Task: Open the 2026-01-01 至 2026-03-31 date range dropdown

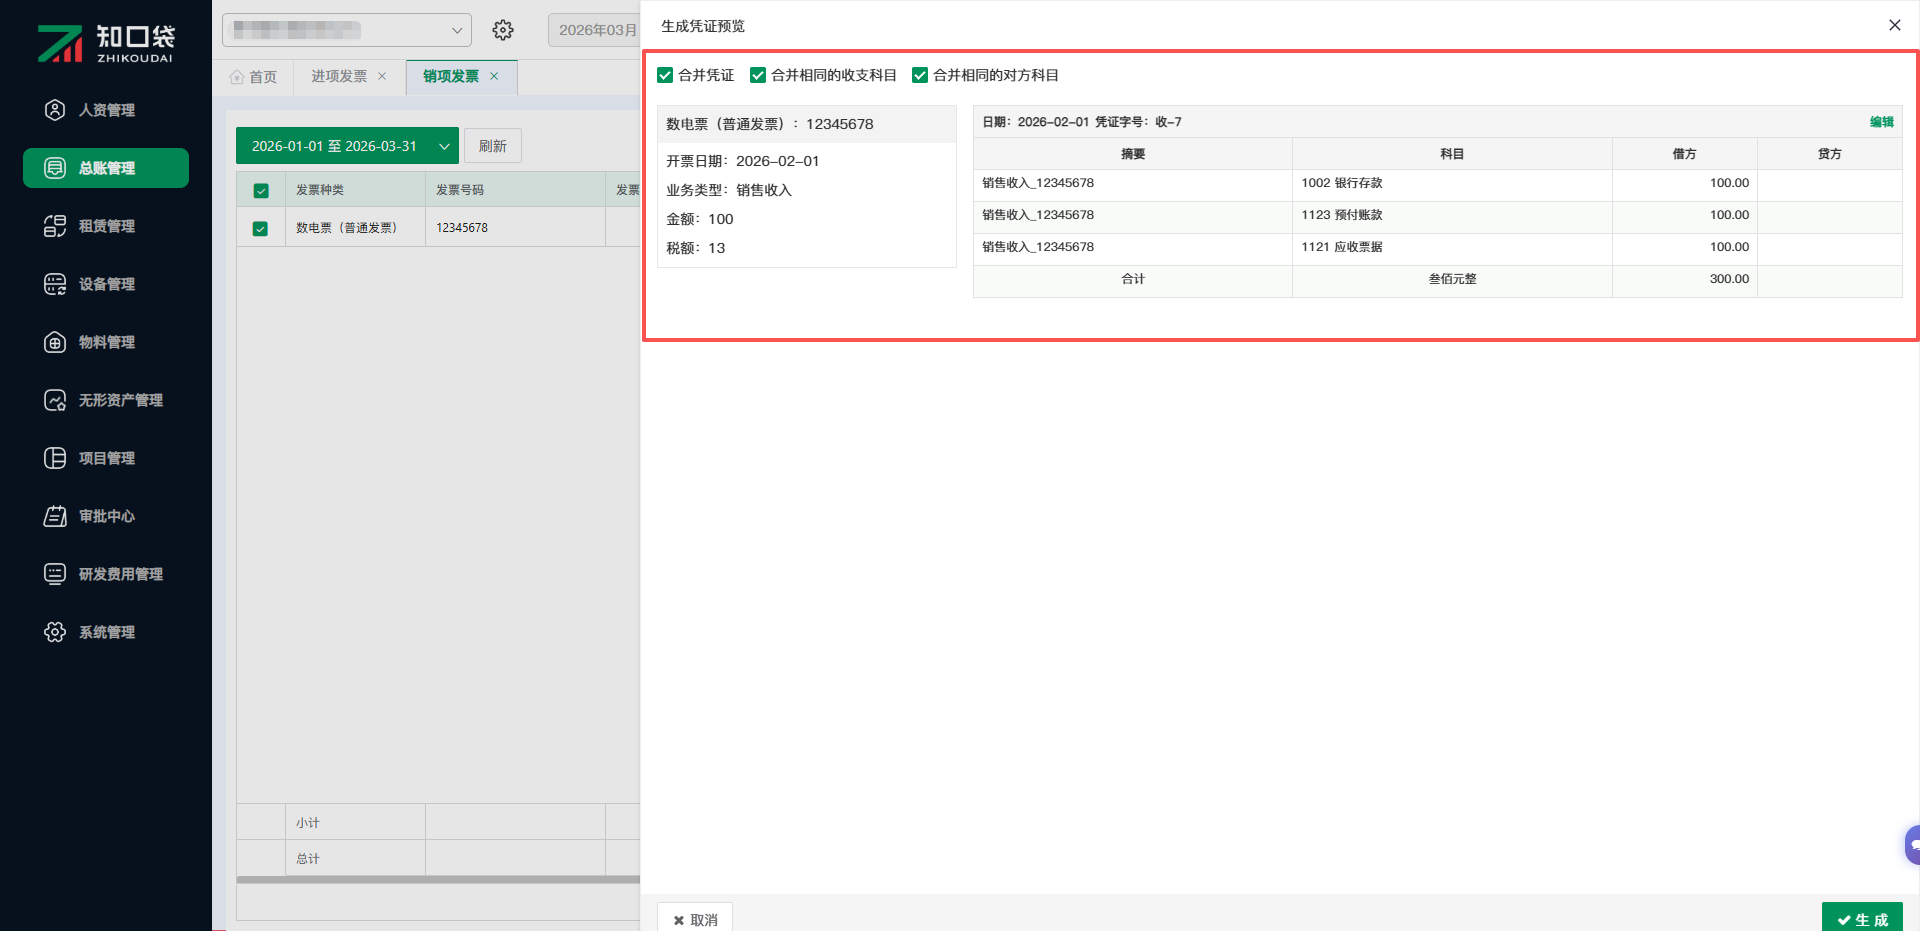Action: tap(347, 146)
